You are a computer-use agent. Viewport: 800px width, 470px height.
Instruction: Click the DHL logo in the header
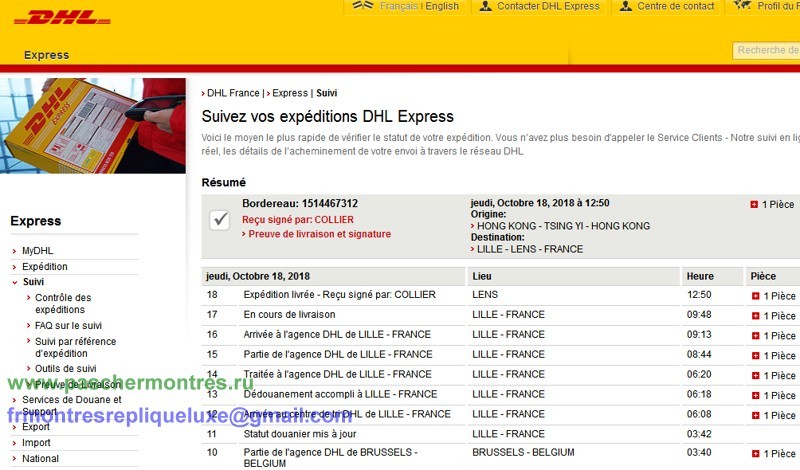[62, 18]
